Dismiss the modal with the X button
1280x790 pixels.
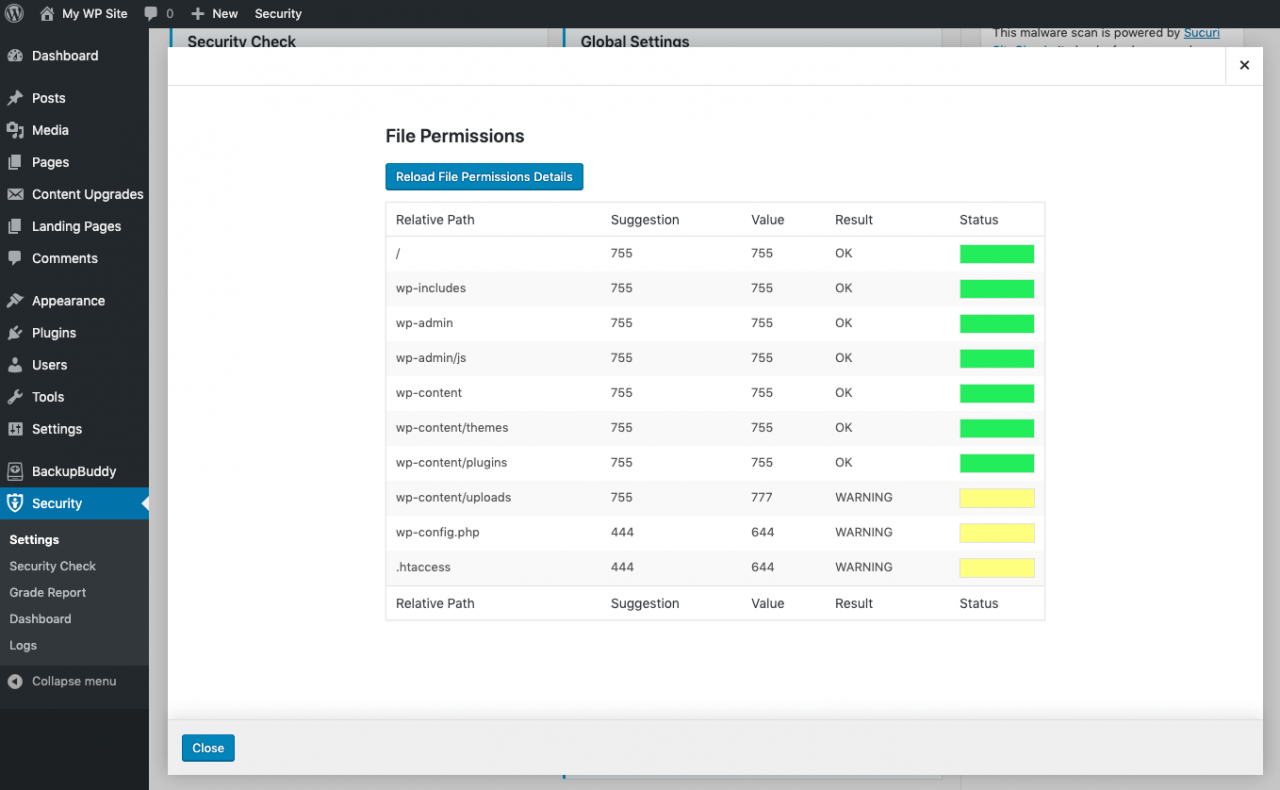coord(1244,65)
